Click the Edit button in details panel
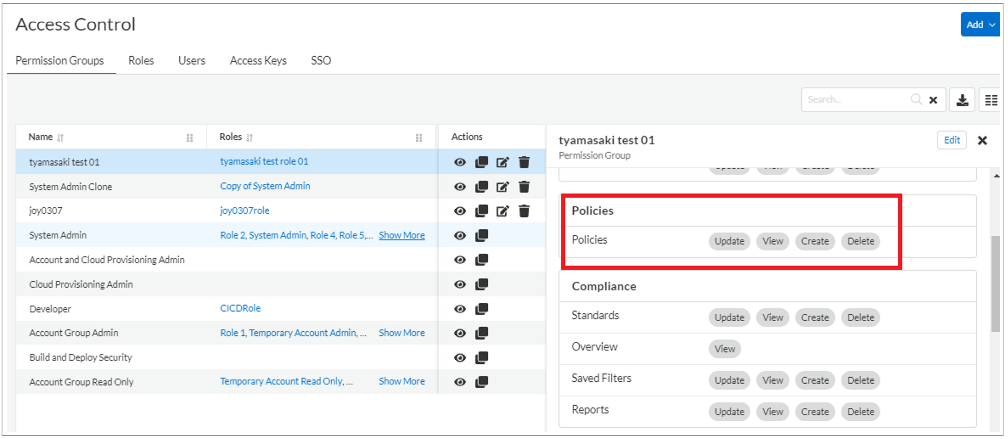Screen dimensions: 1008x439 (x=951, y=141)
